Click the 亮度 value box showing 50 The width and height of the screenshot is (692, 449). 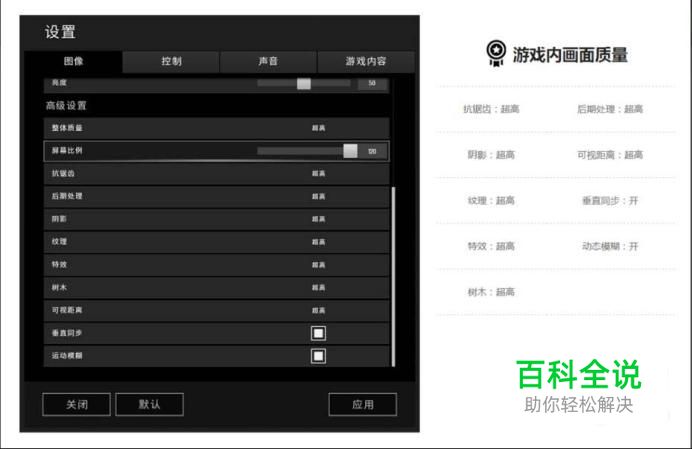point(372,83)
